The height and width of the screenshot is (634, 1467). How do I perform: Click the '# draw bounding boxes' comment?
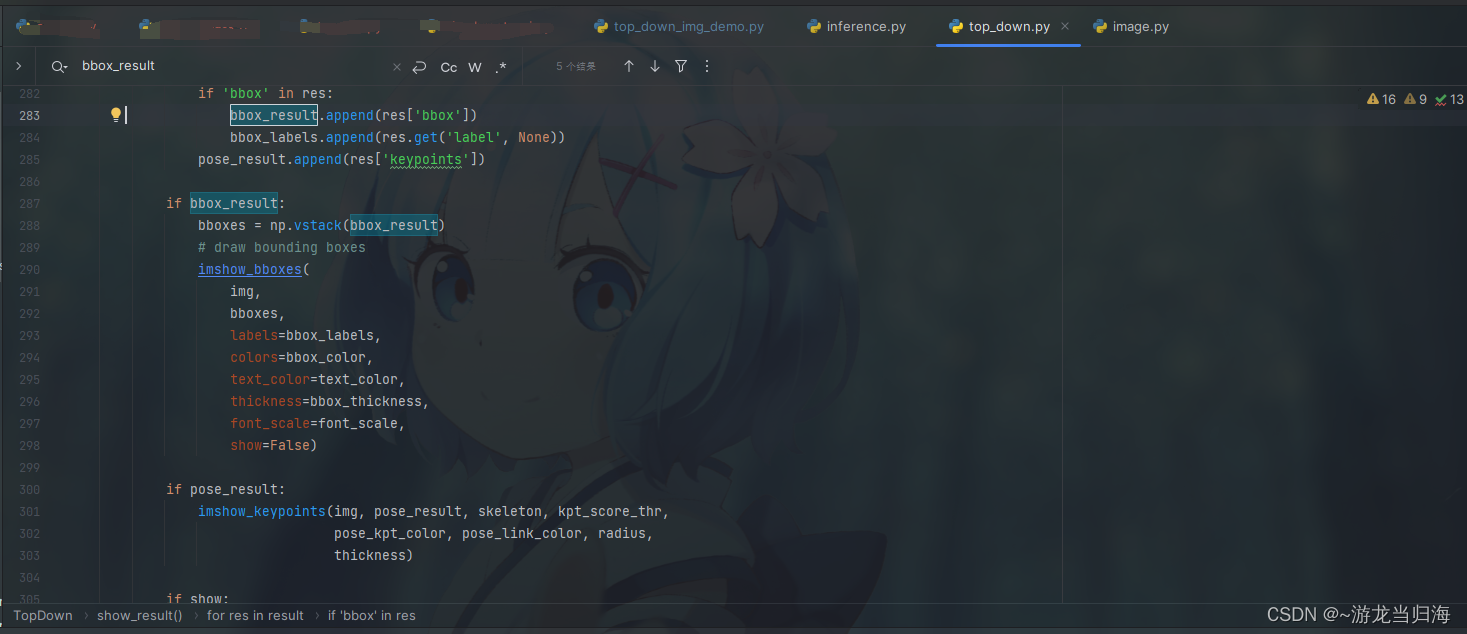[282, 247]
